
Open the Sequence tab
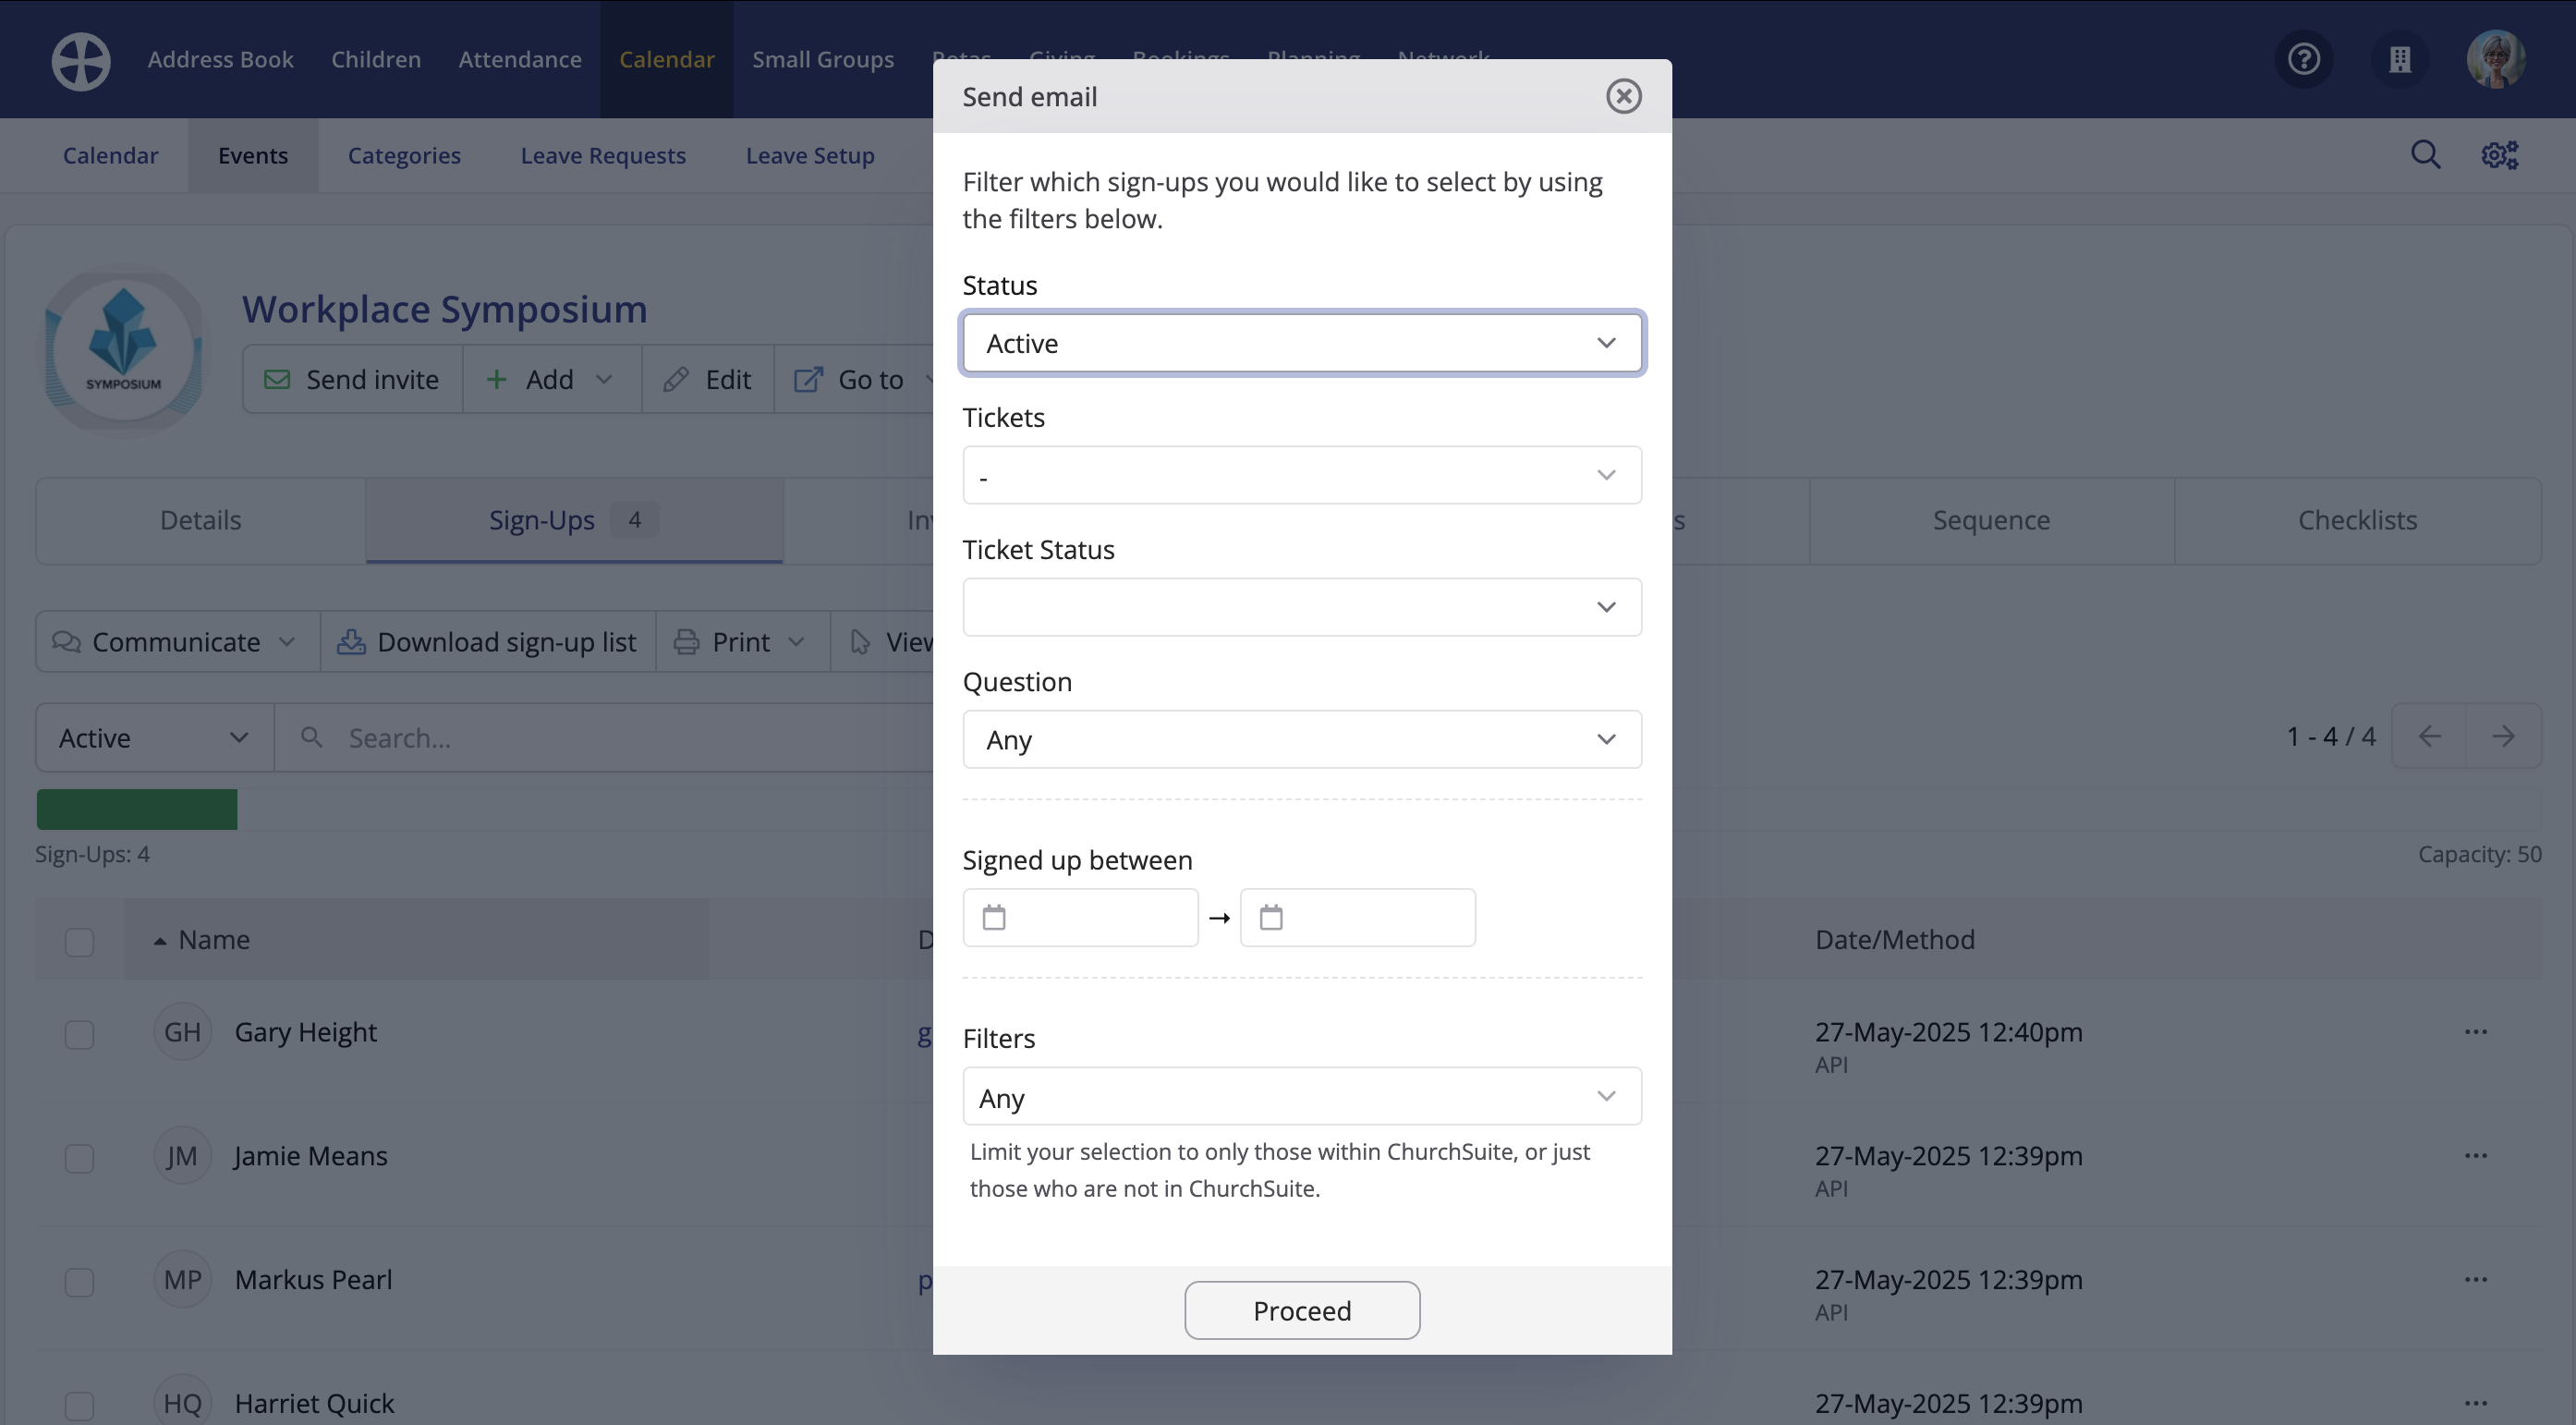(x=1991, y=520)
